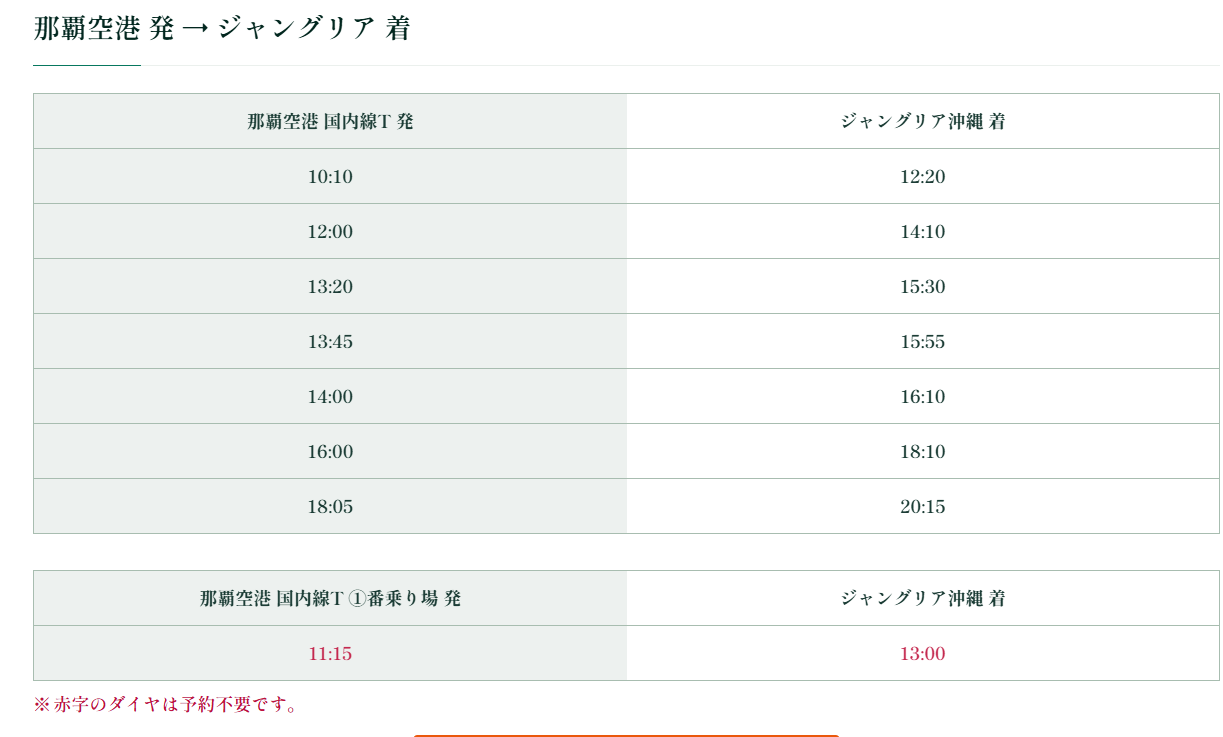
Task: Click the 那覇空港 発 → ジャングリア 着 heading
Action: (222, 29)
